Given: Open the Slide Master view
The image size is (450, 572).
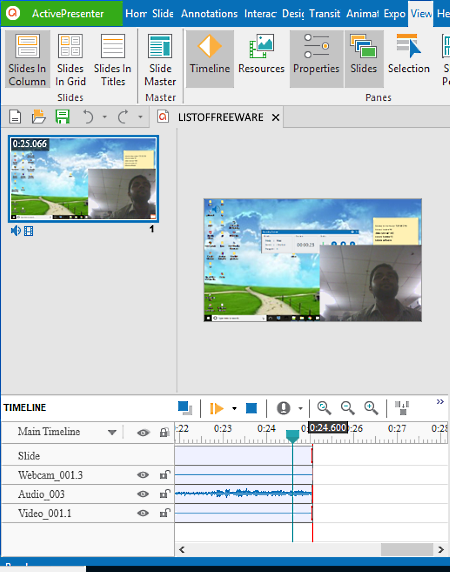Looking at the screenshot, I should pos(160,59).
